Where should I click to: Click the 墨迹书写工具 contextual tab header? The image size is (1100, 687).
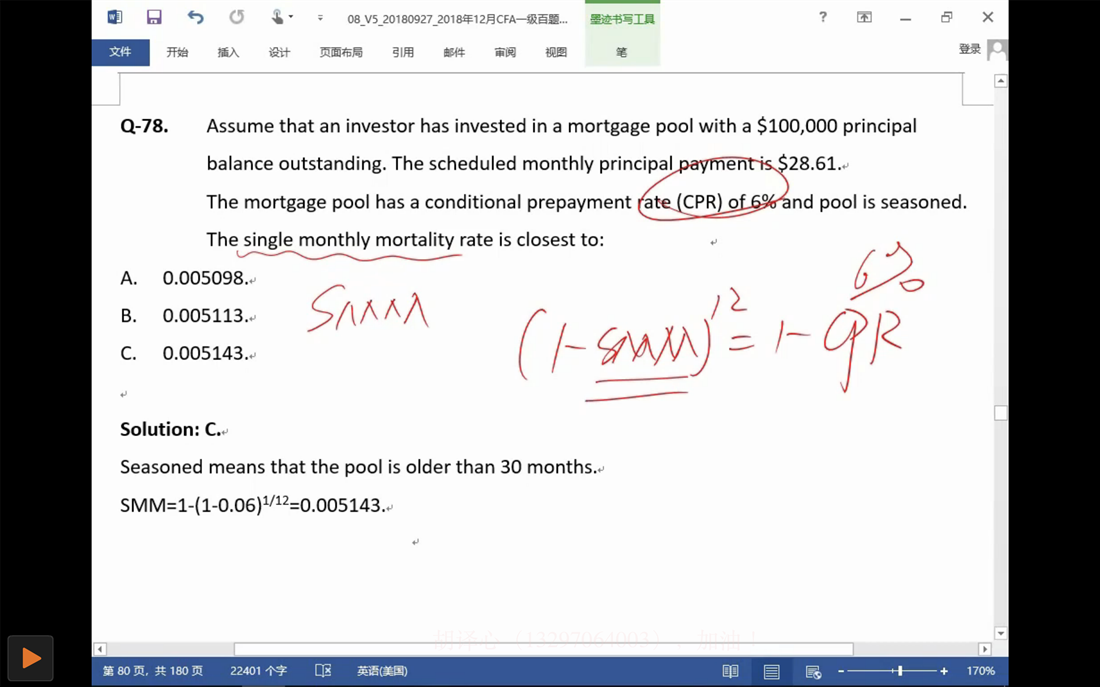[x=622, y=19]
